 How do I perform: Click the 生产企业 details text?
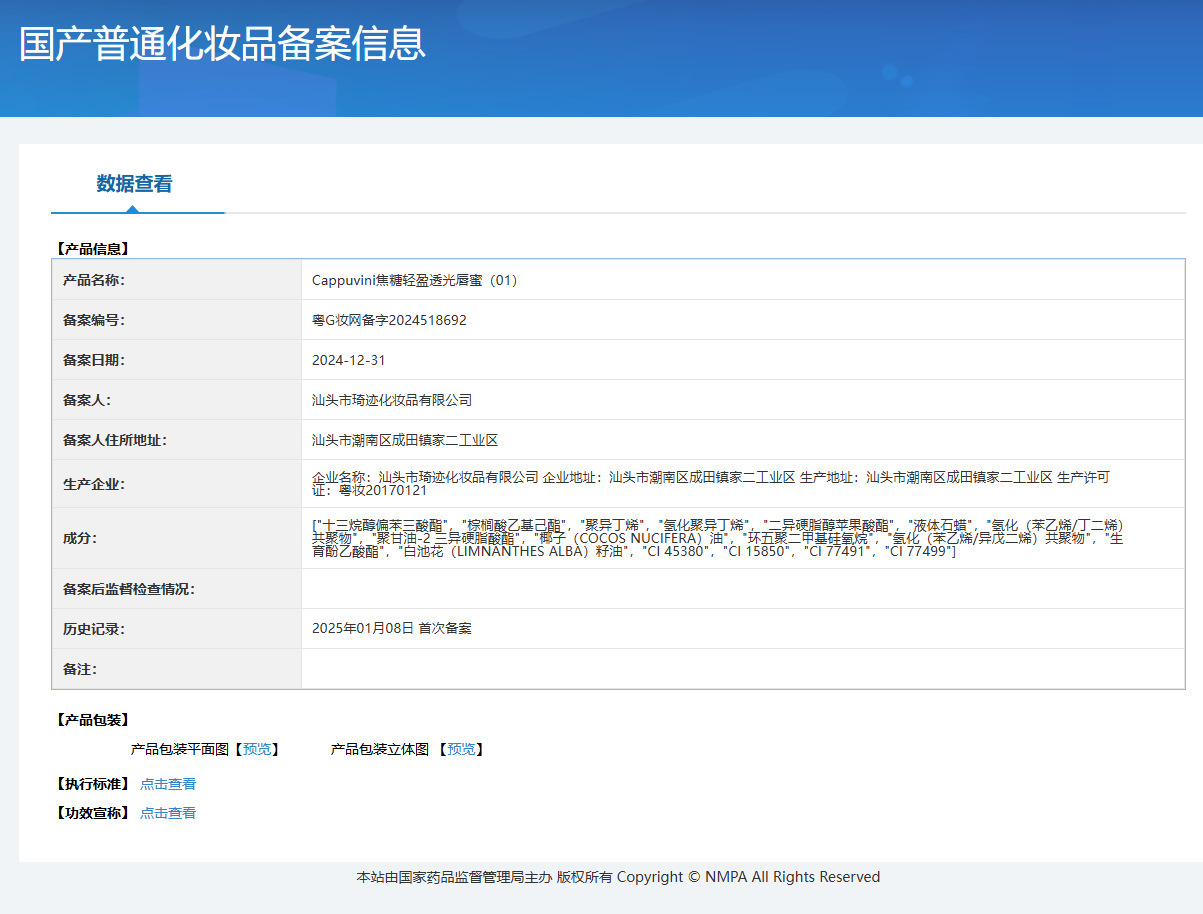click(x=710, y=483)
